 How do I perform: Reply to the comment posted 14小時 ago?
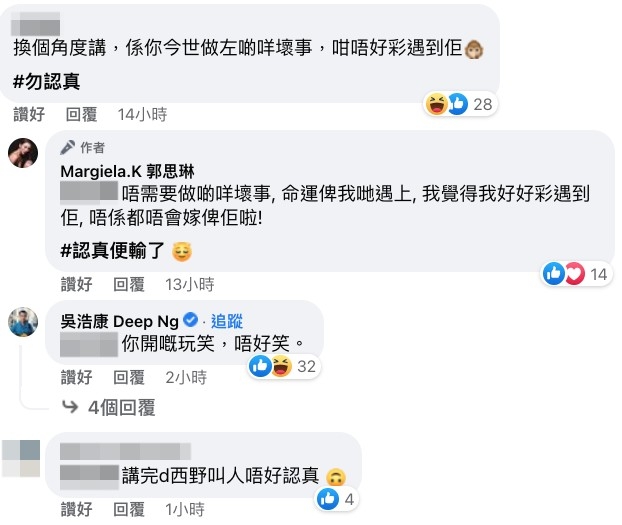pyautogui.click(x=81, y=114)
